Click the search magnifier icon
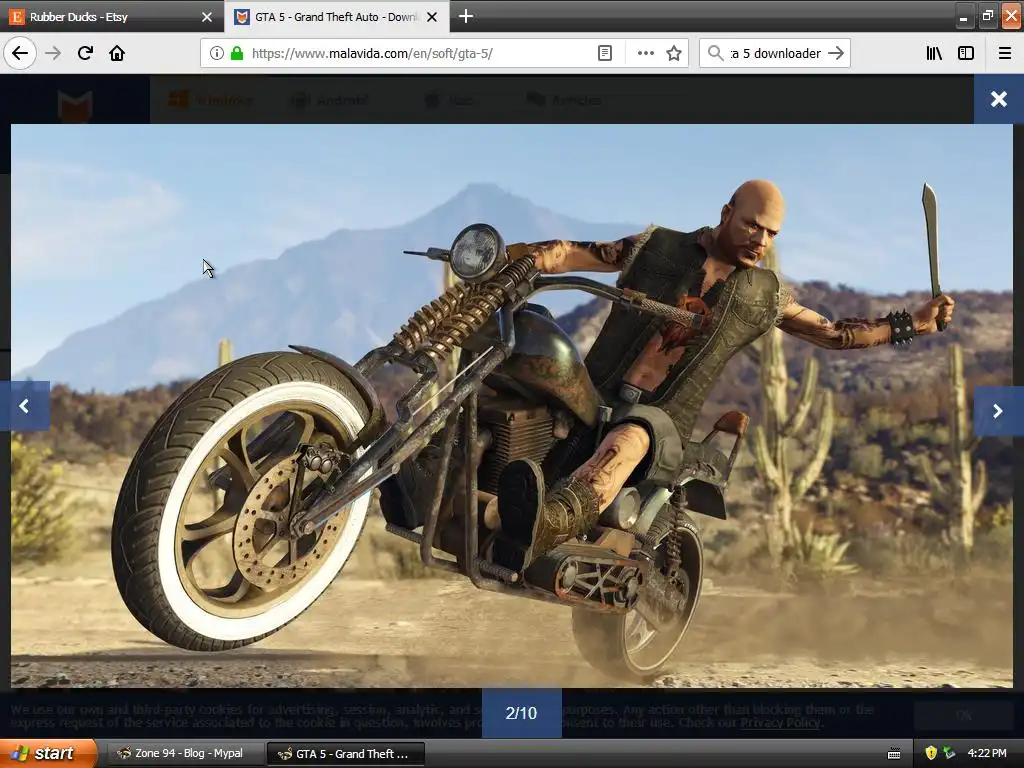 pos(715,53)
